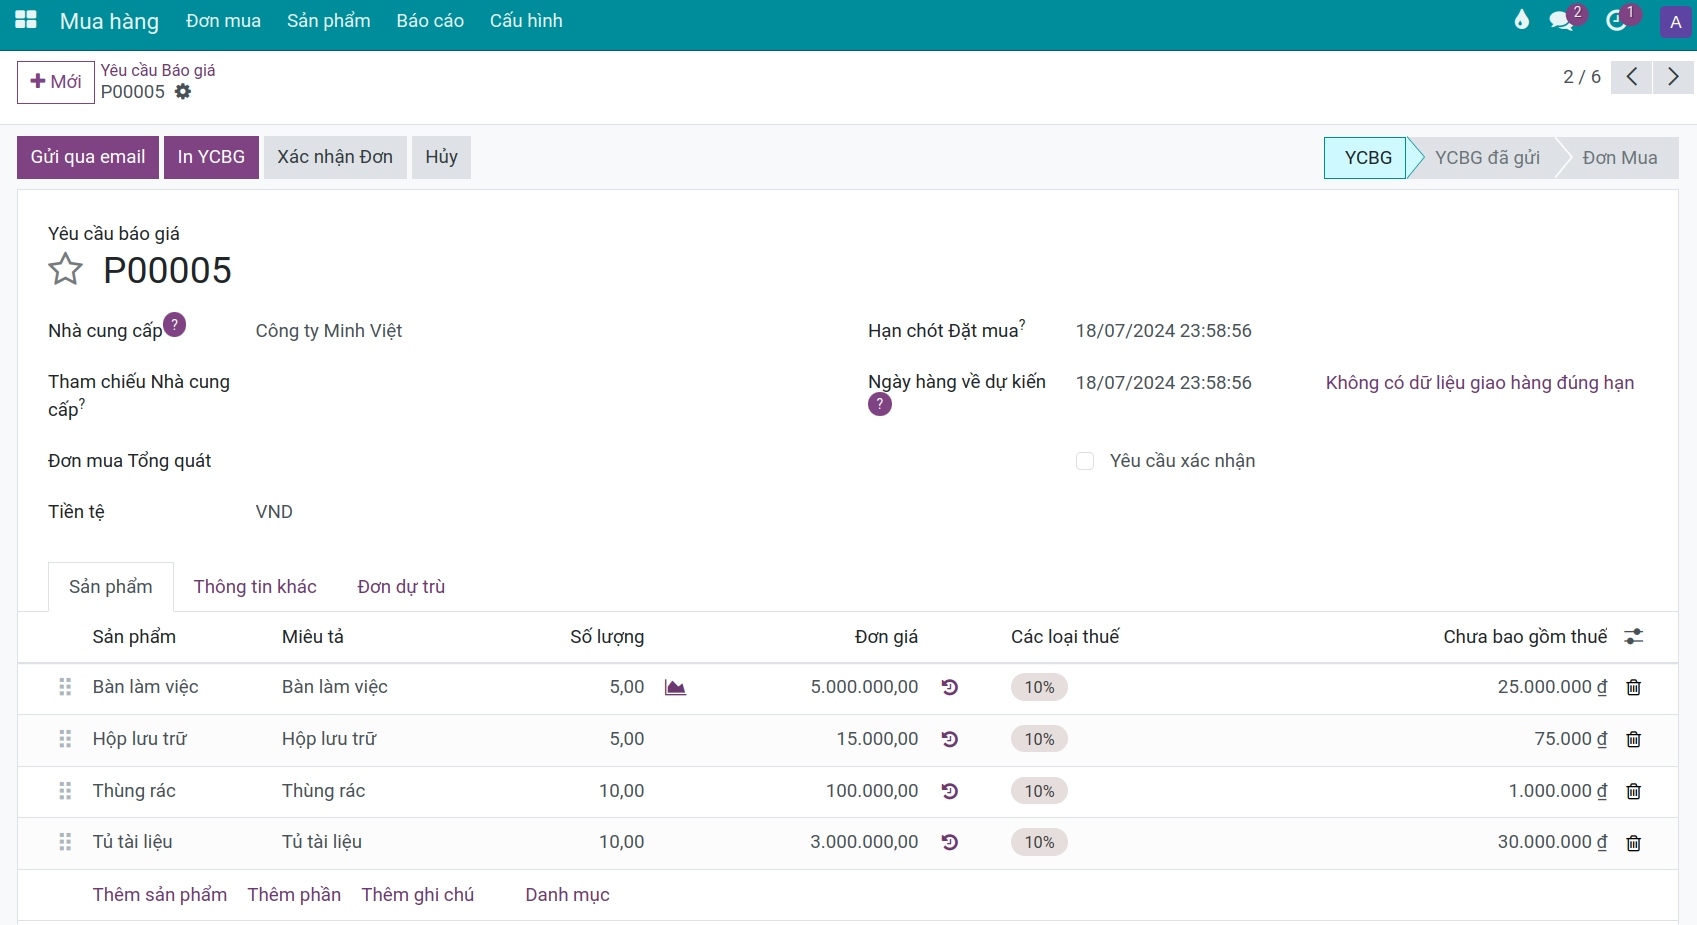Click the In YCBG button
Image resolution: width=1697 pixels, height=925 pixels.
[x=211, y=157]
